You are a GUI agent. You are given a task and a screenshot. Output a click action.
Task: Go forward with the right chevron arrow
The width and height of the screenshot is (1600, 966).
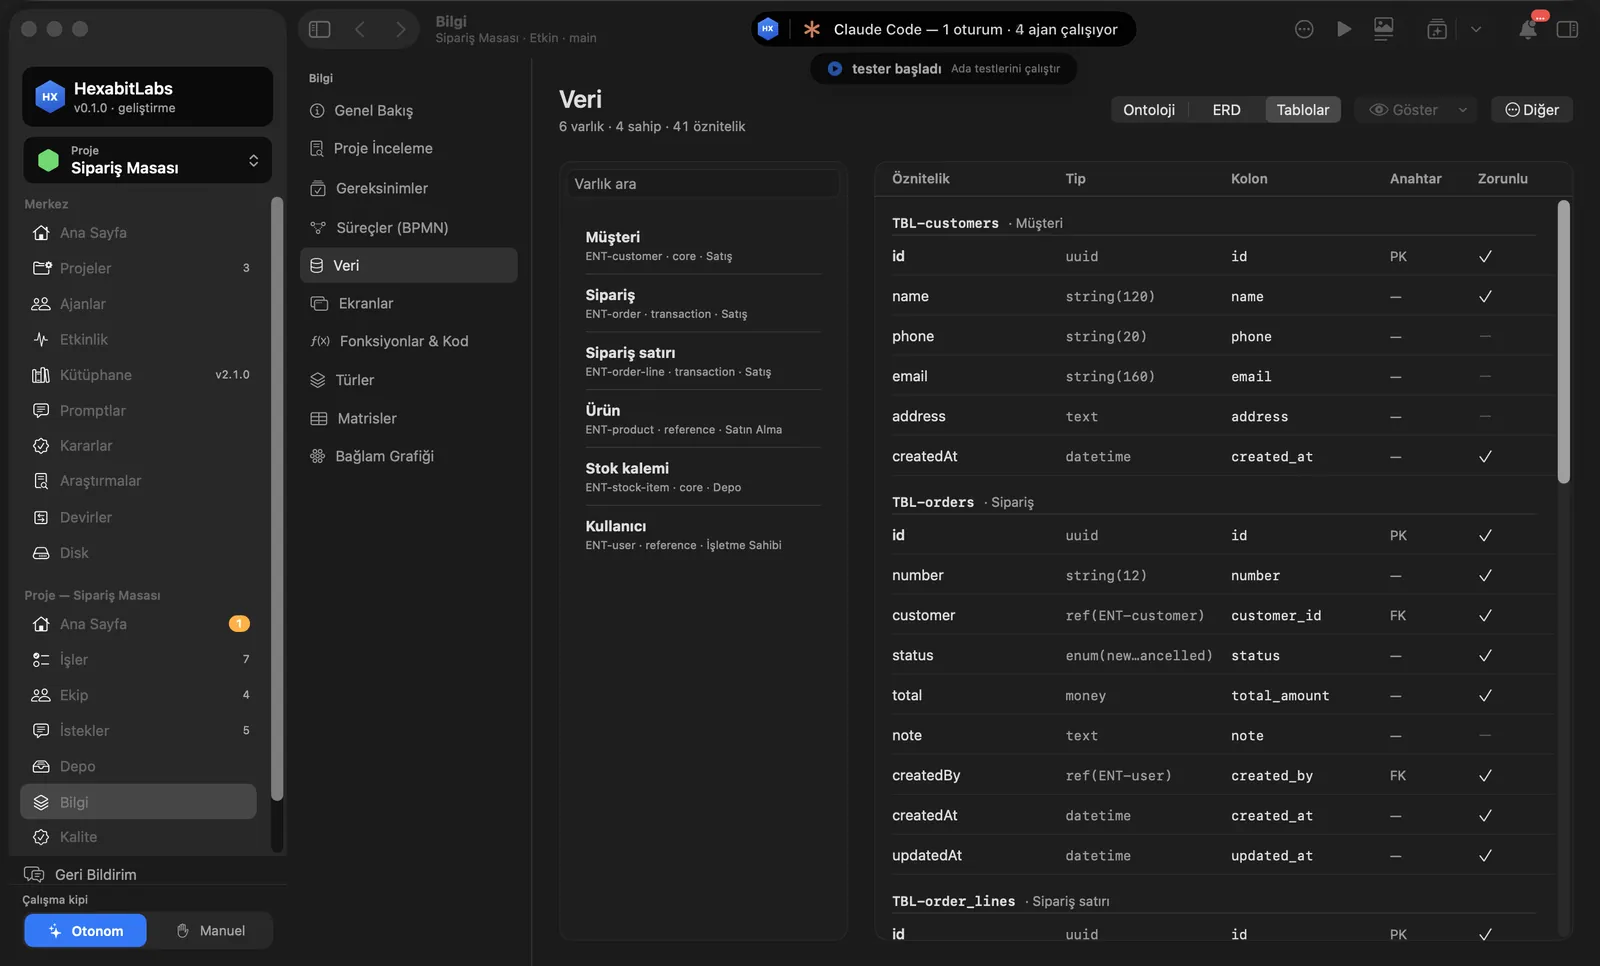click(400, 29)
